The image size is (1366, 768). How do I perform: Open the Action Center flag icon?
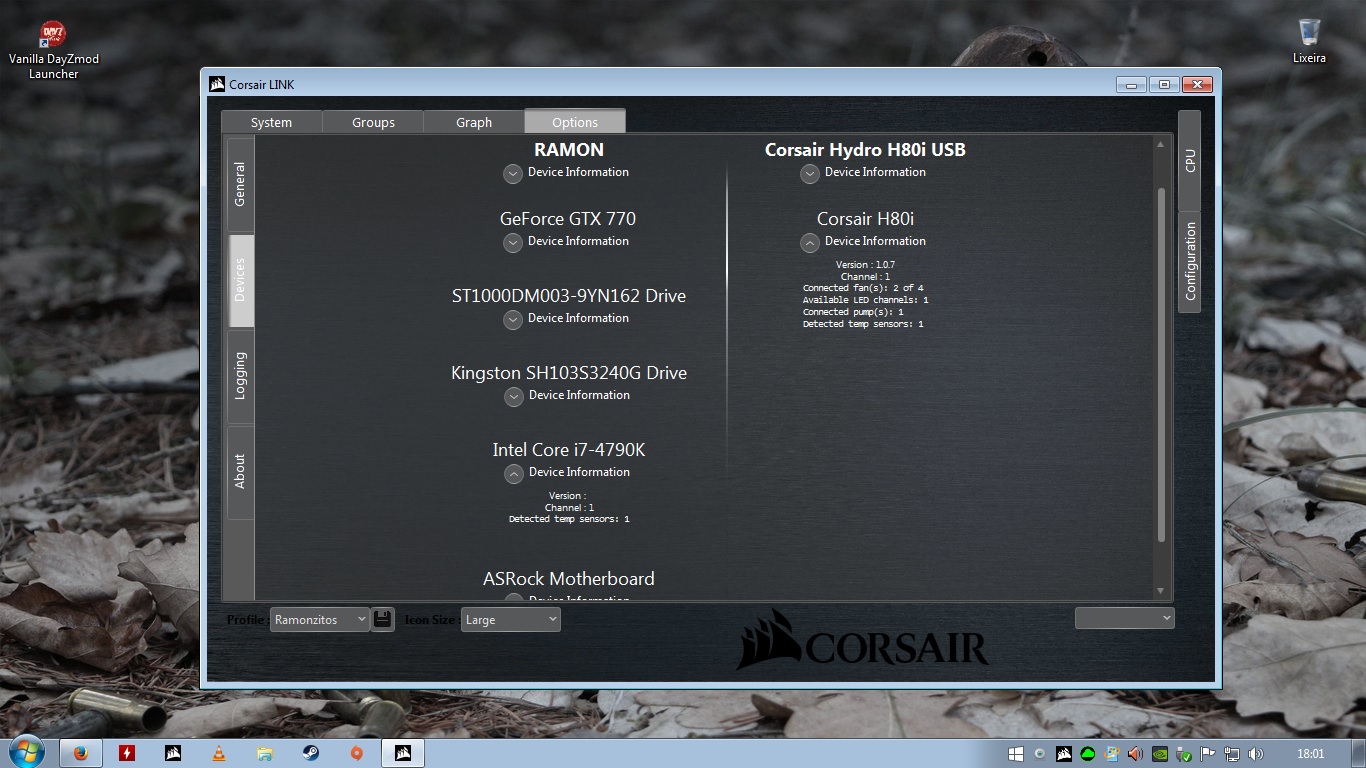pyautogui.click(x=1208, y=754)
